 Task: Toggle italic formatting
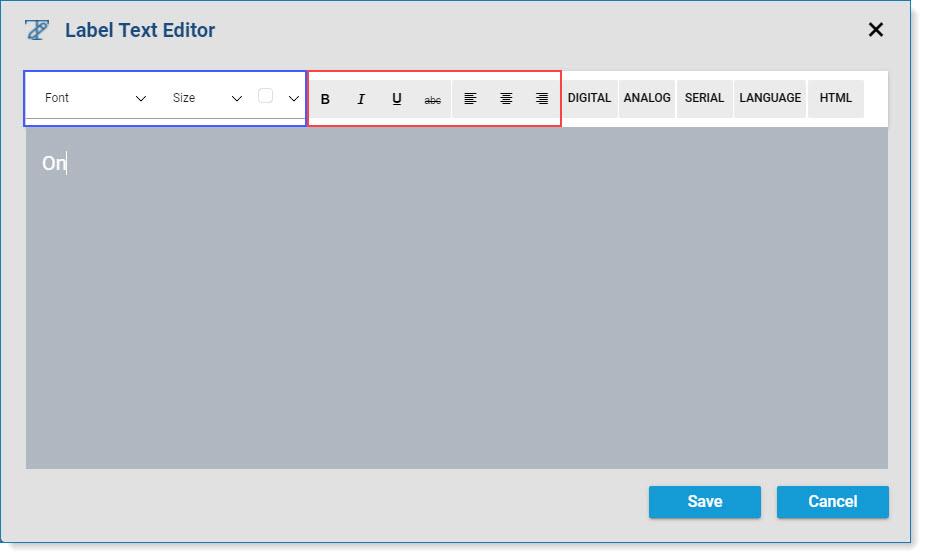pyautogui.click(x=361, y=99)
